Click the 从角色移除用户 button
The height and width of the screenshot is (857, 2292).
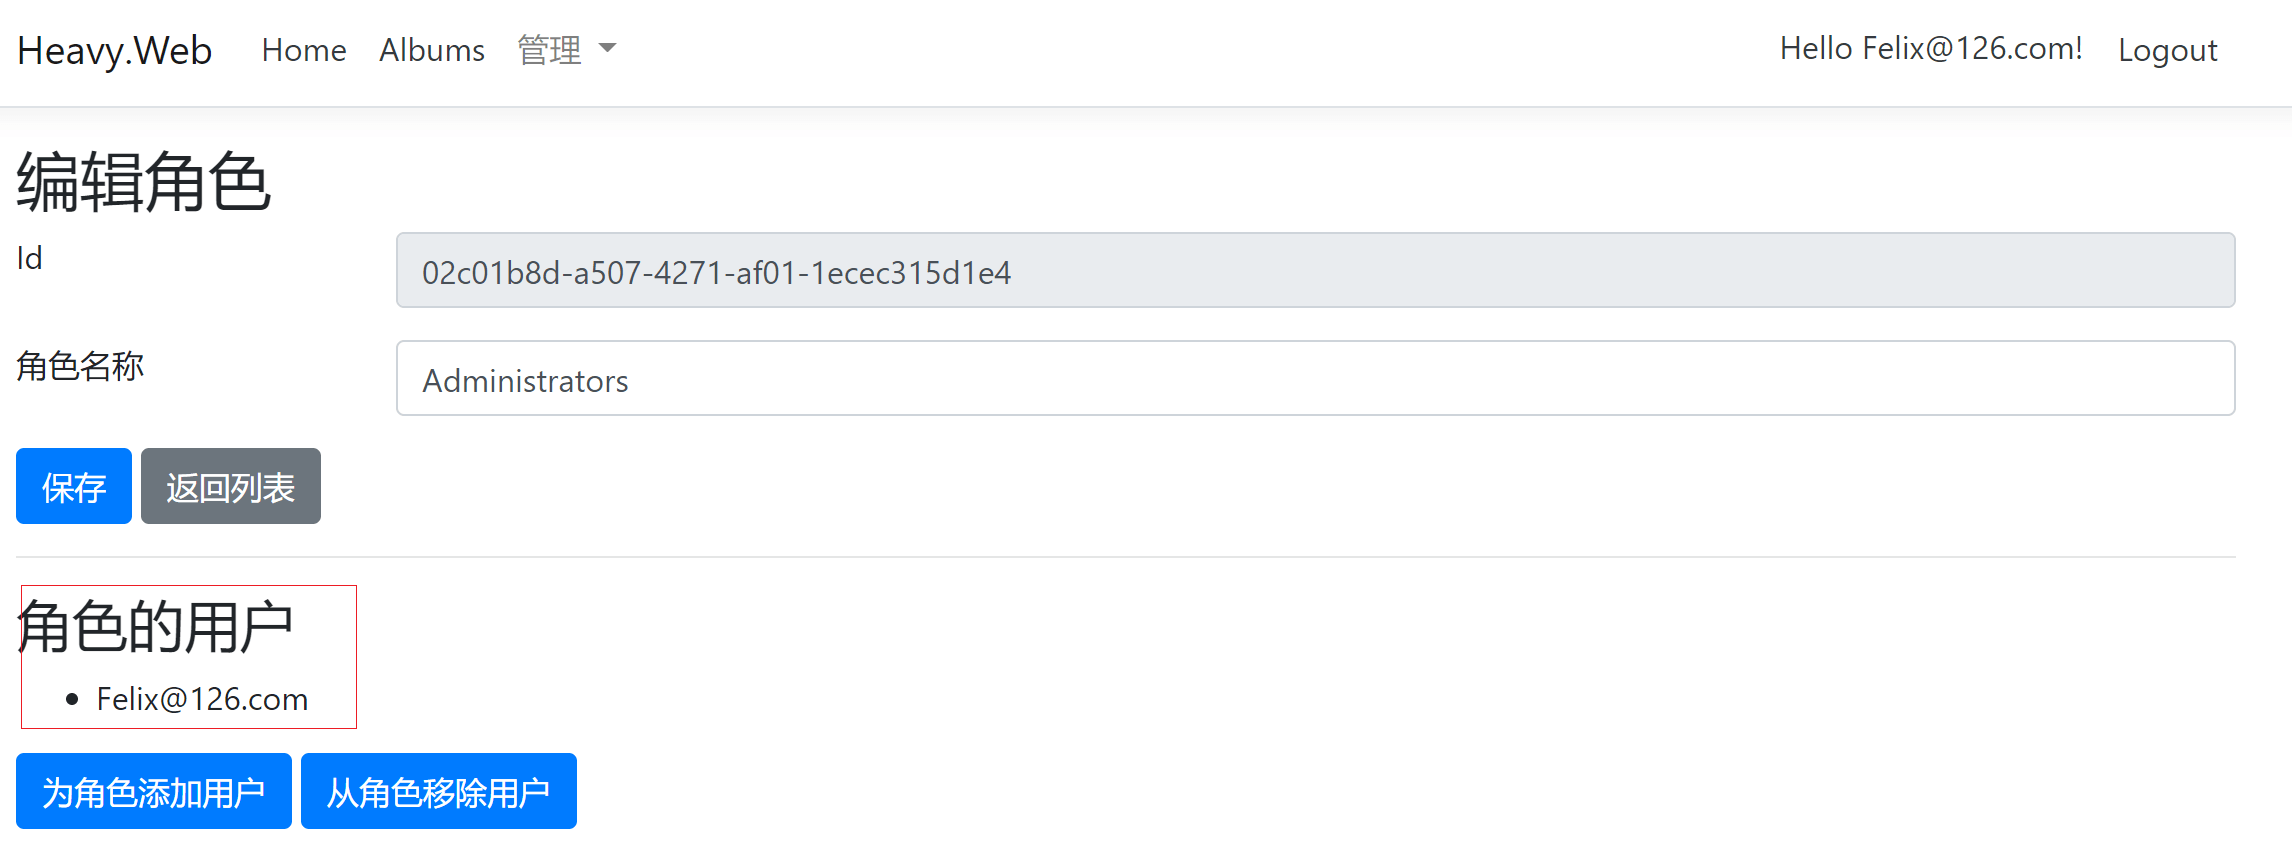click(439, 792)
